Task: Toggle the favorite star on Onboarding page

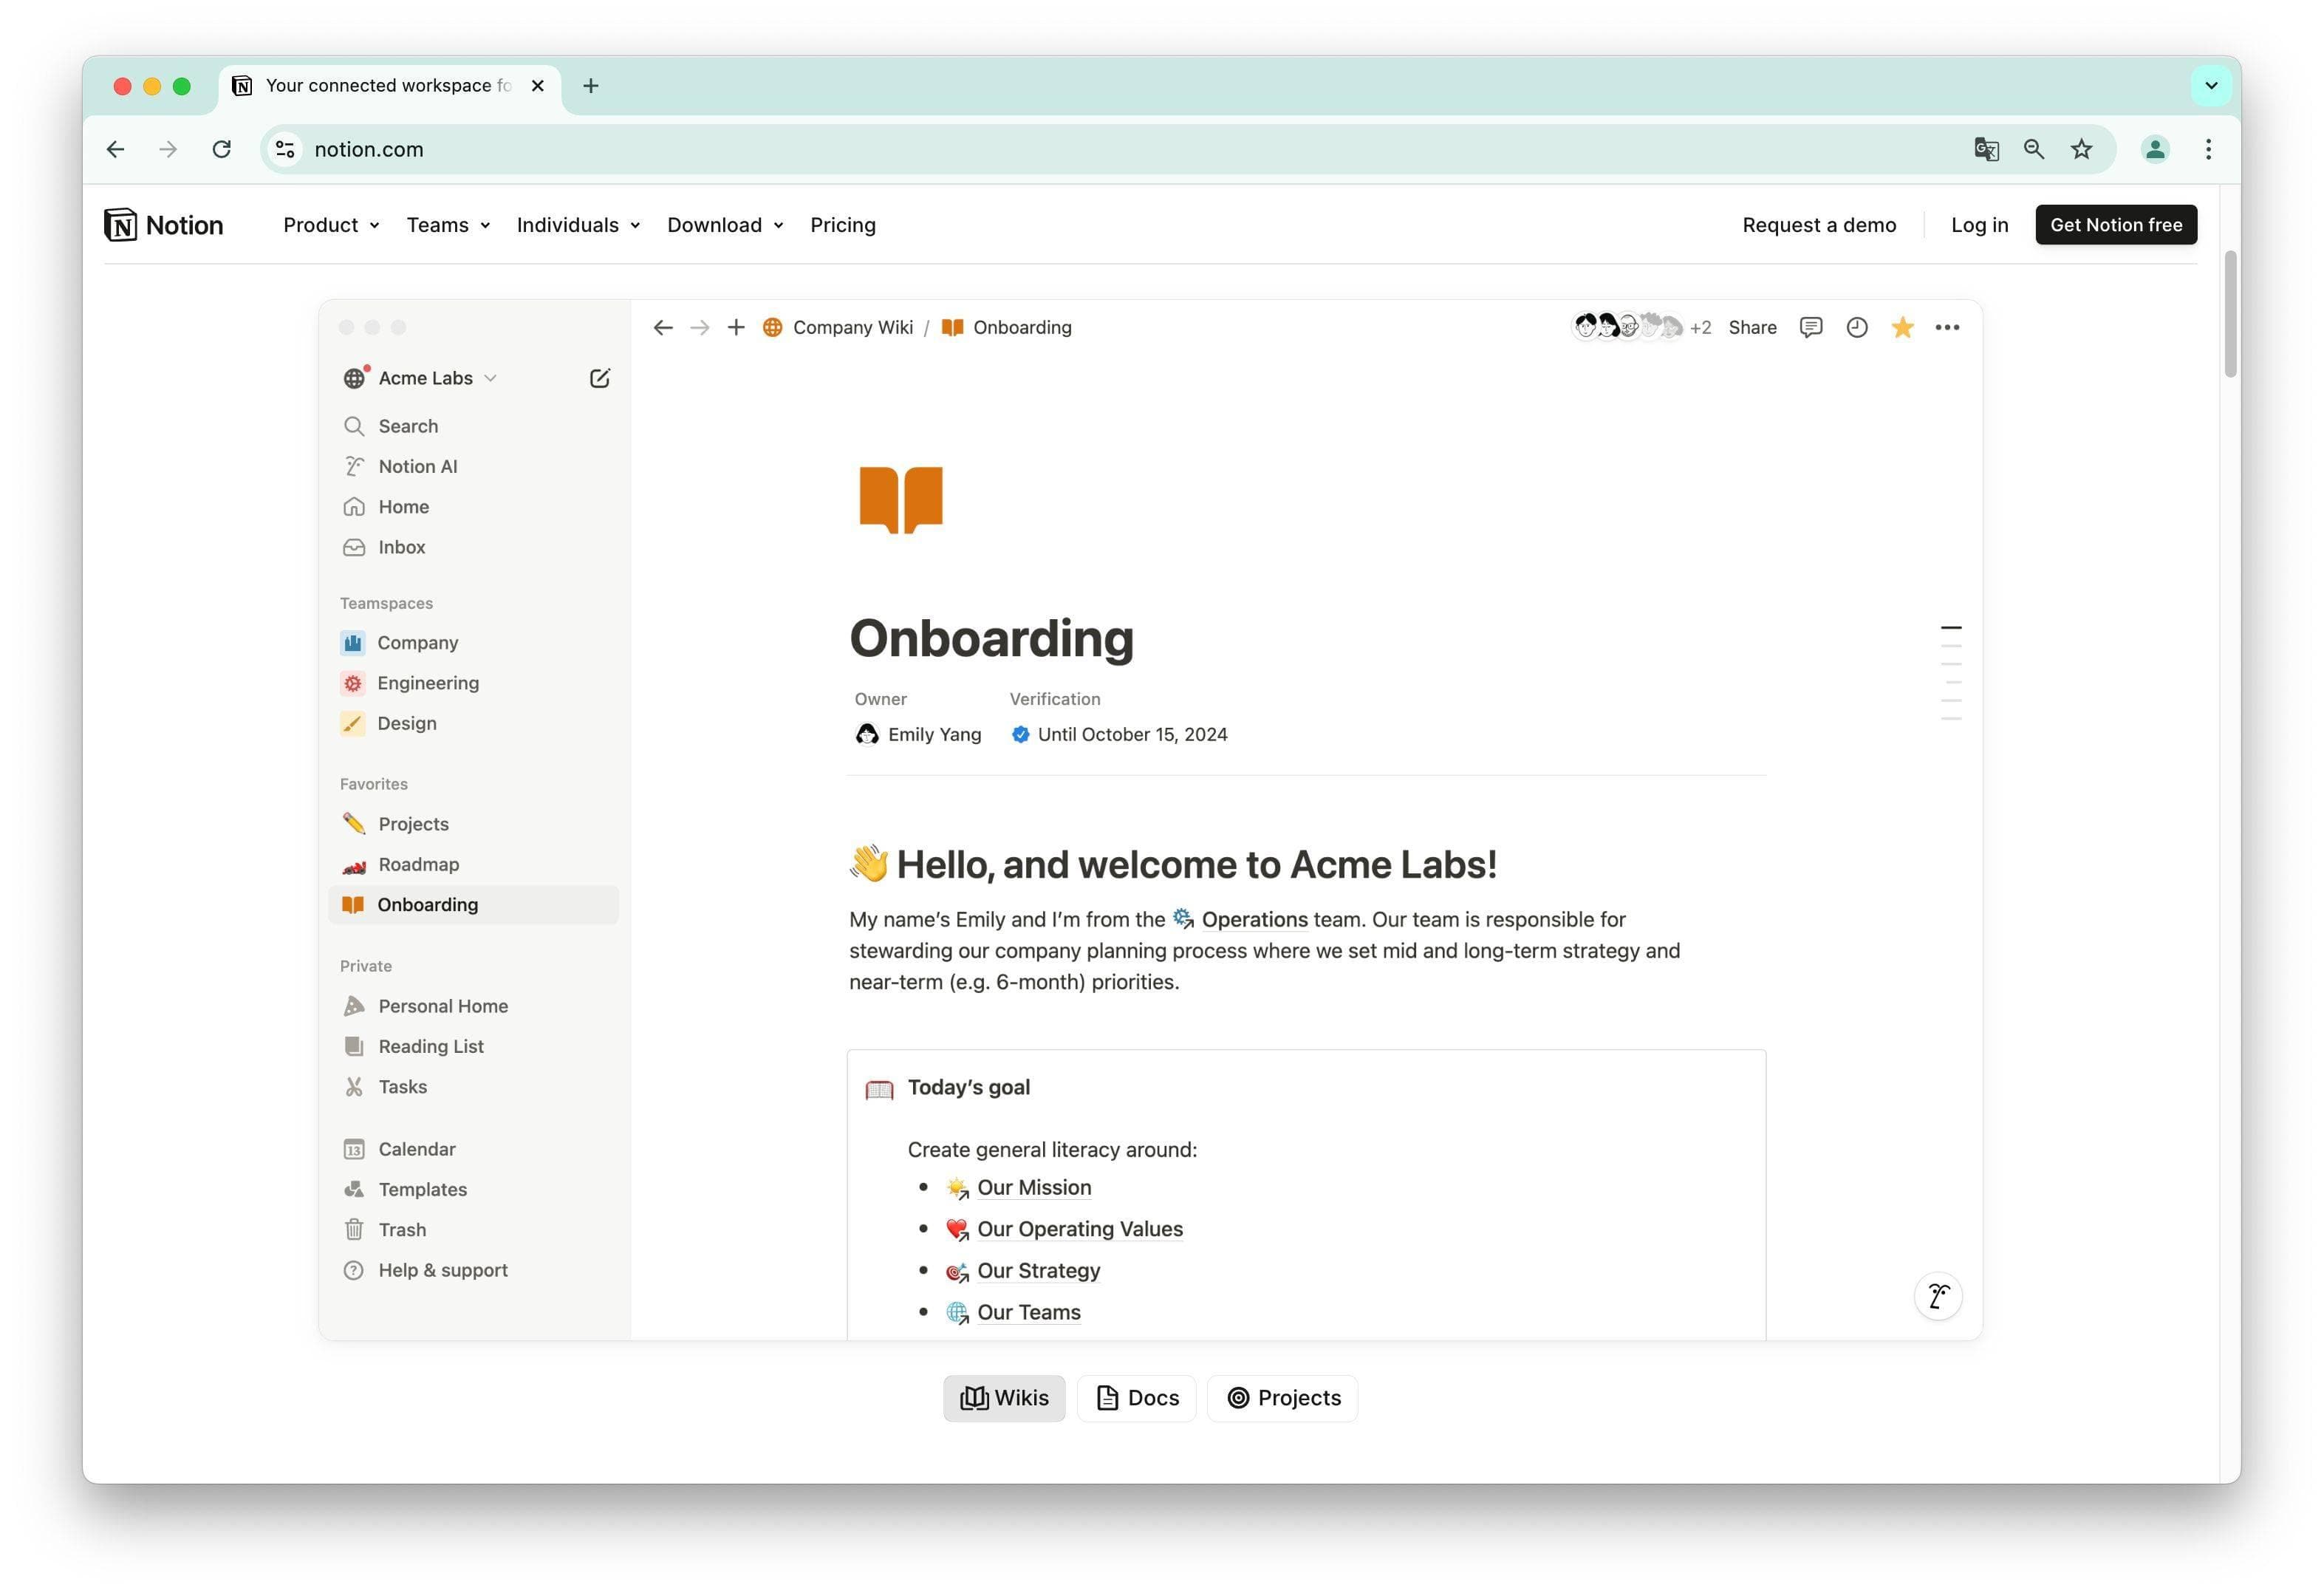Action: coord(1902,327)
